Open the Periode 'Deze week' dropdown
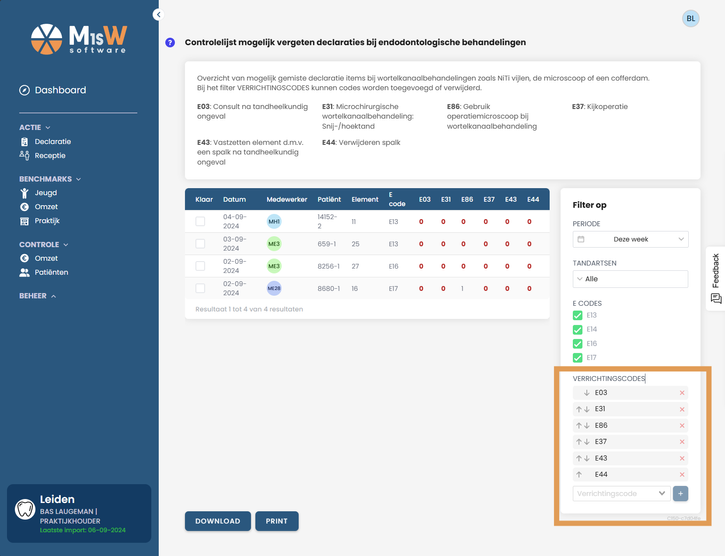This screenshot has width=725, height=556. coord(630,239)
